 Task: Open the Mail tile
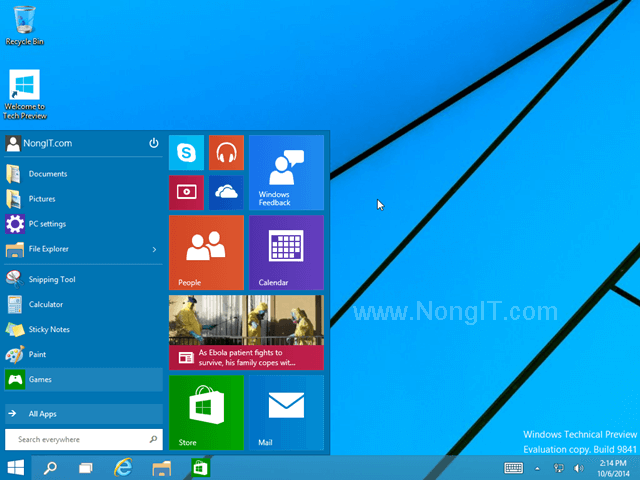(286, 413)
